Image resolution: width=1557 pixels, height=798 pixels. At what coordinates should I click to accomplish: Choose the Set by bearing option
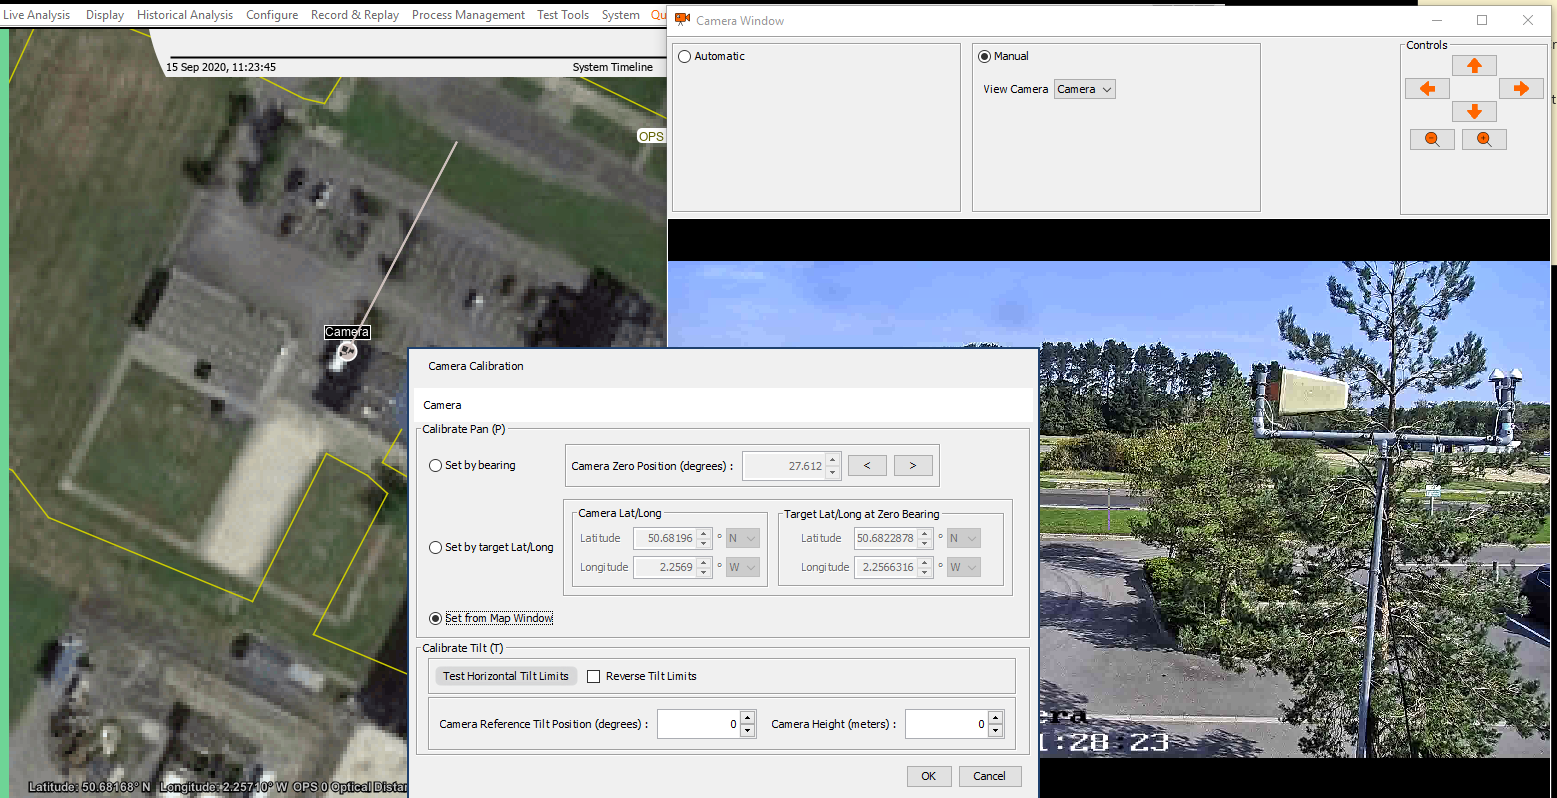point(436,466)
